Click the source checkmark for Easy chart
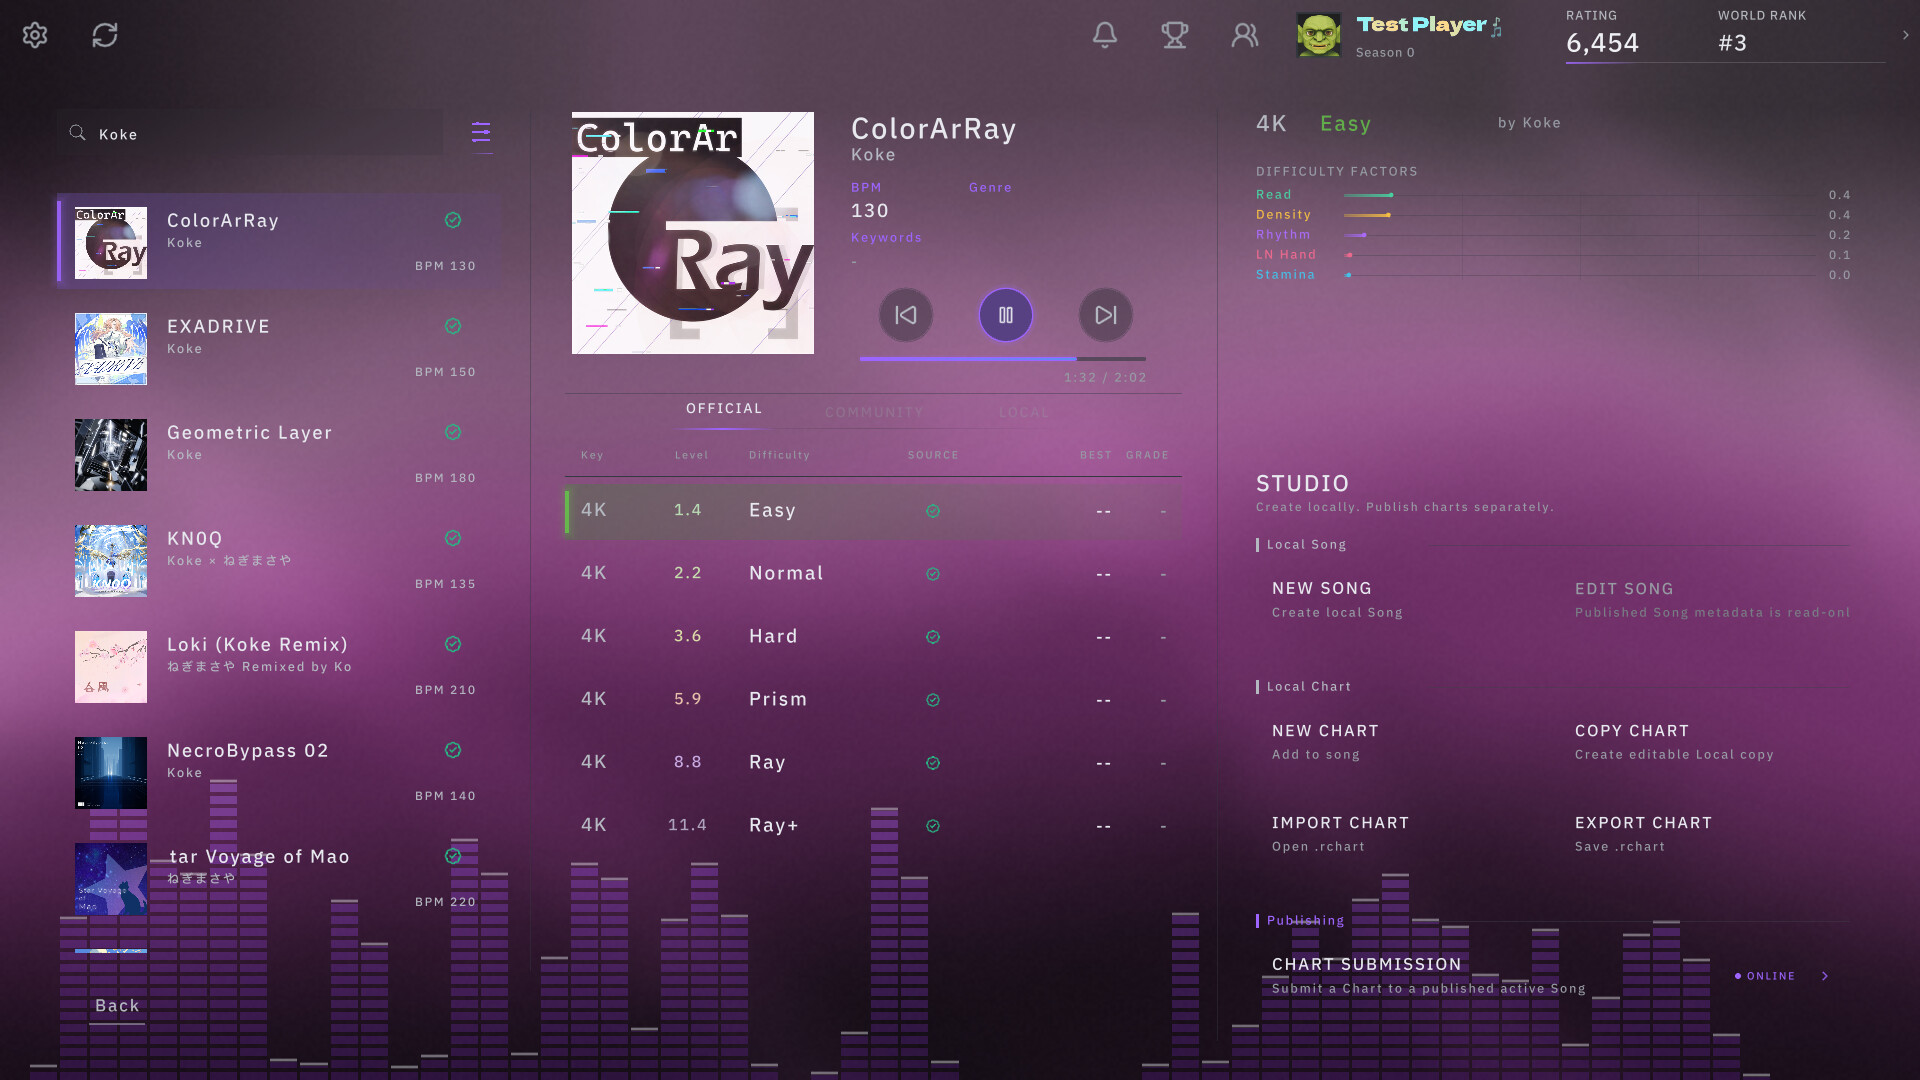1920x1080 pixels. 933,511
